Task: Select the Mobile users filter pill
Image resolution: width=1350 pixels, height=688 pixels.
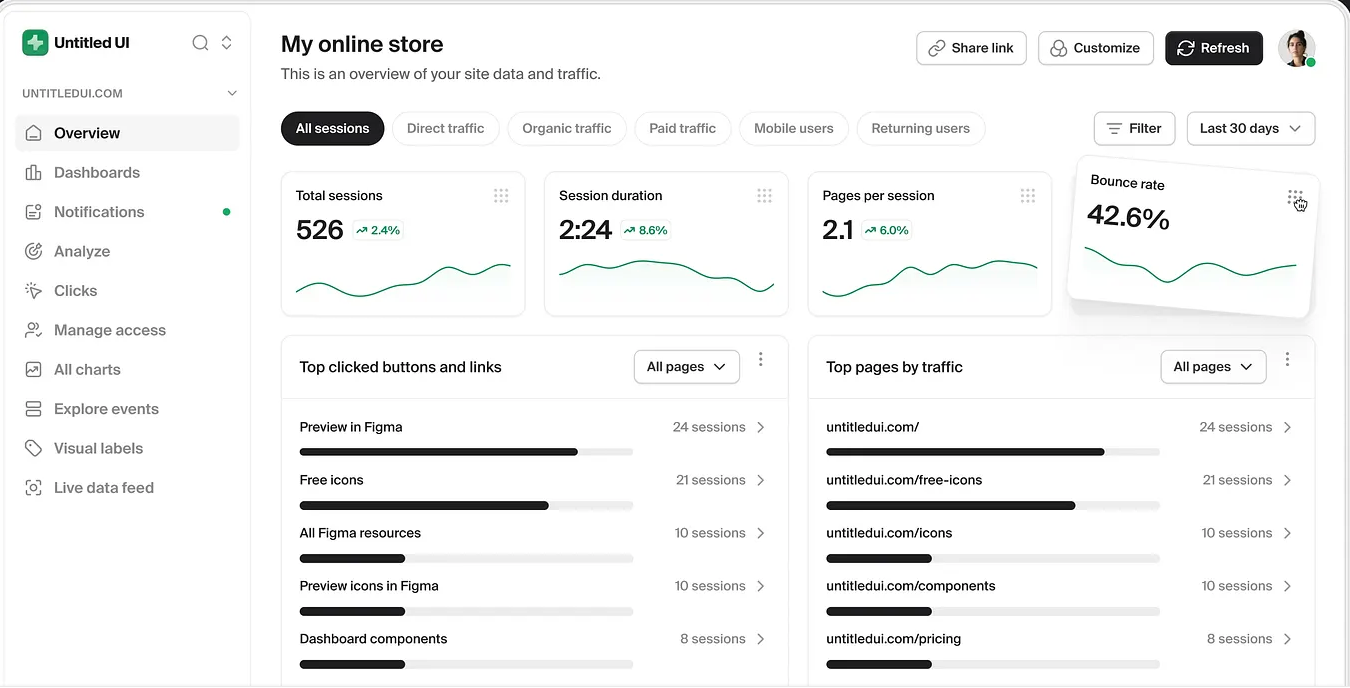Action: pos(793,129)
